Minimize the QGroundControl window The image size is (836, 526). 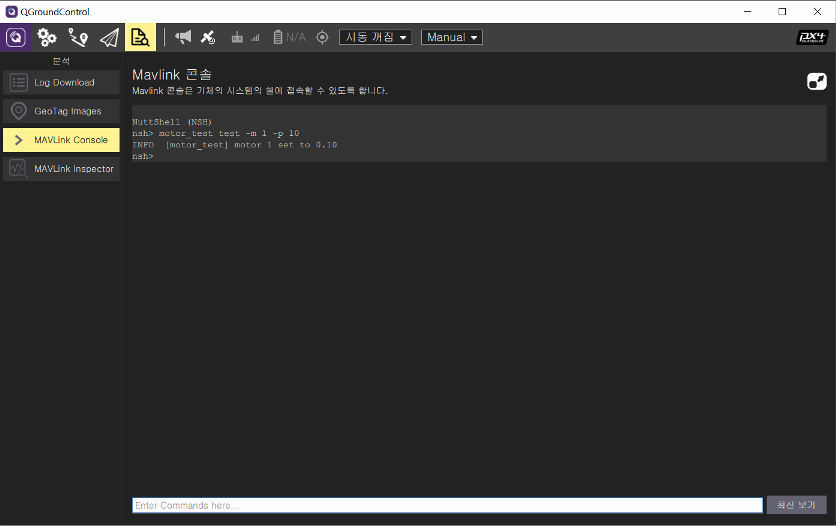coord(747,11)
